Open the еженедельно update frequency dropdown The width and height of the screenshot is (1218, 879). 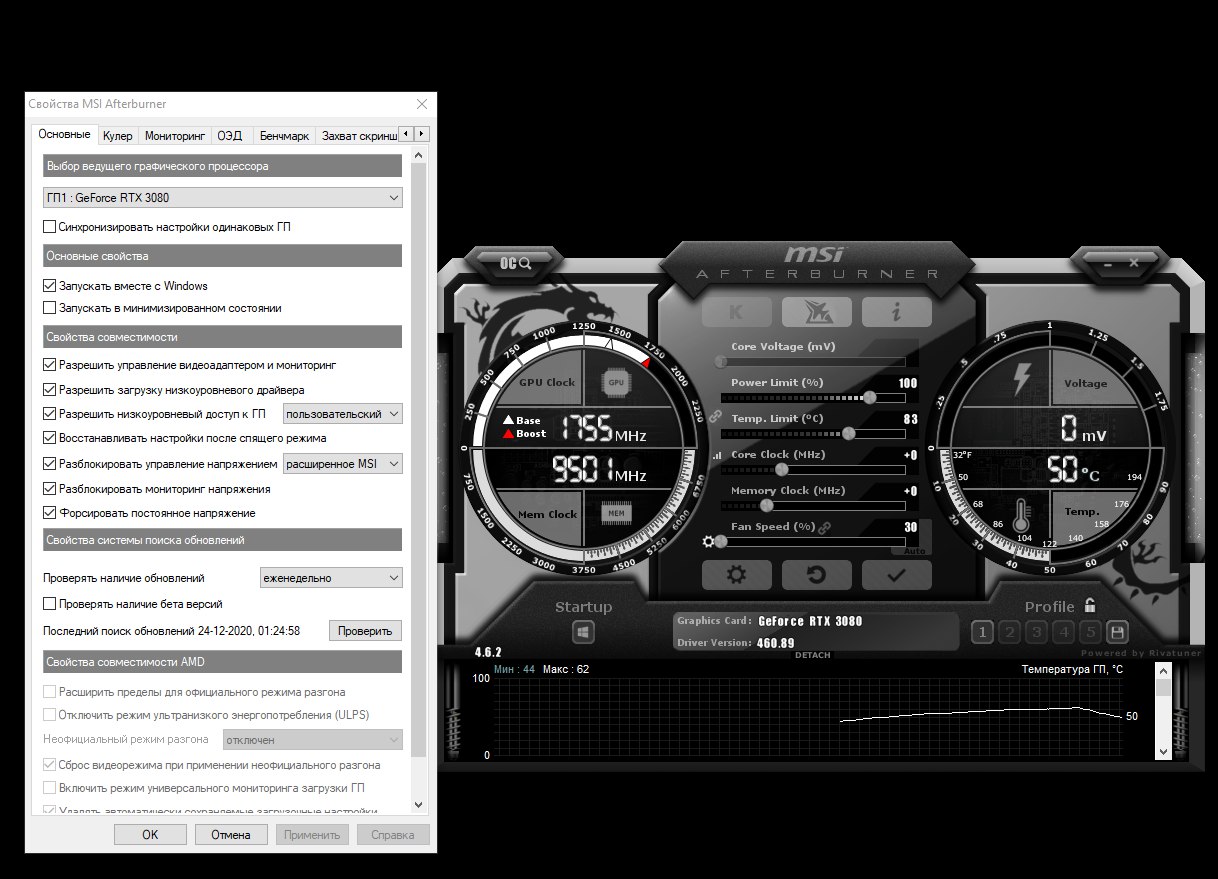[x=330, y=578]
